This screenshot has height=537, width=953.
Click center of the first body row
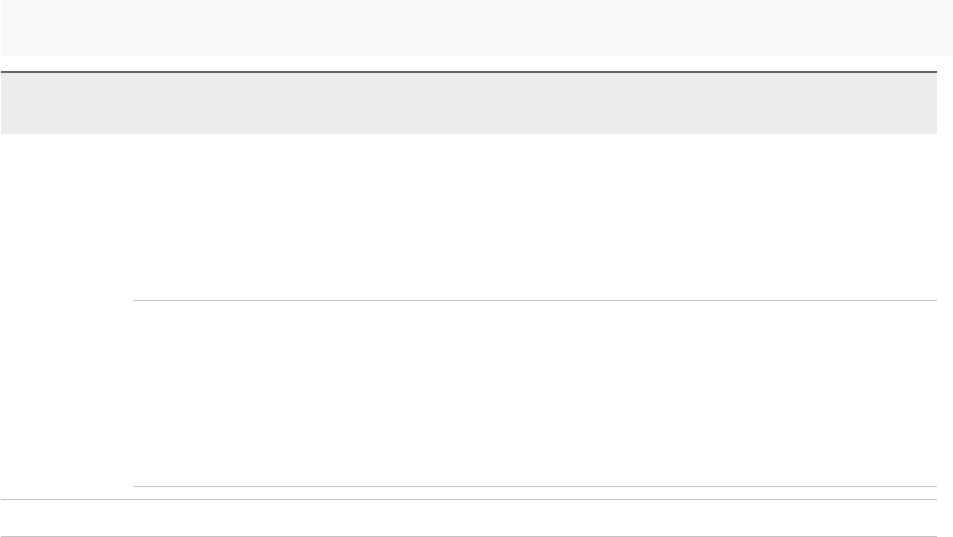point(535,217)
